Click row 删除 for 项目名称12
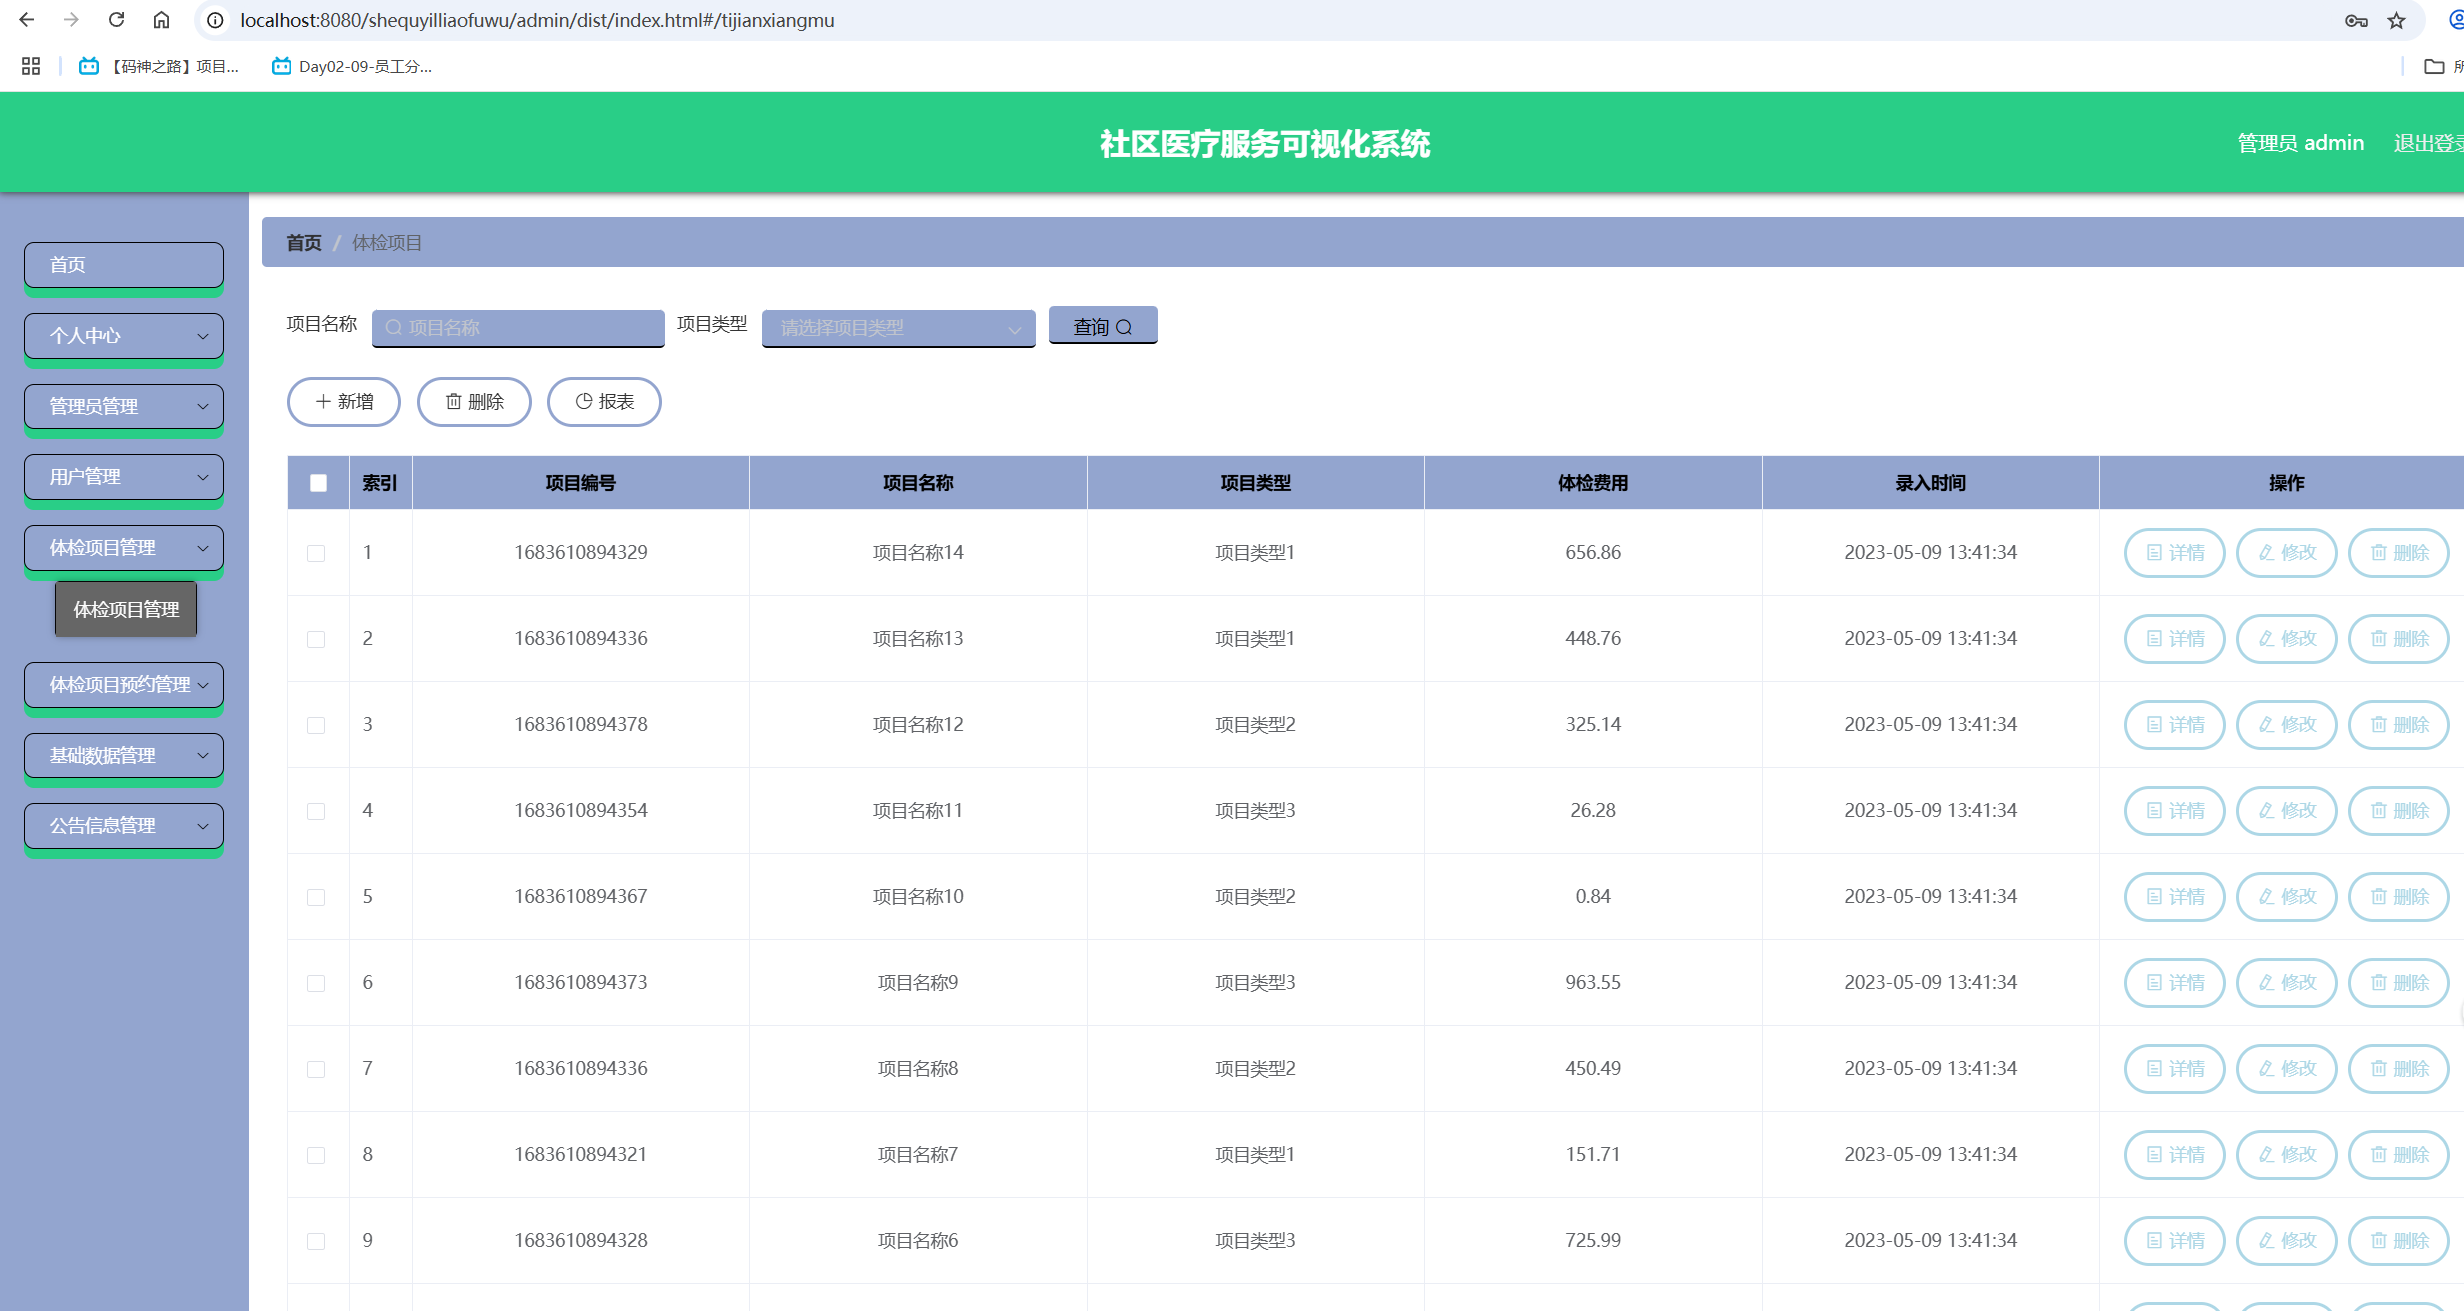 (x=2399, y=725)
